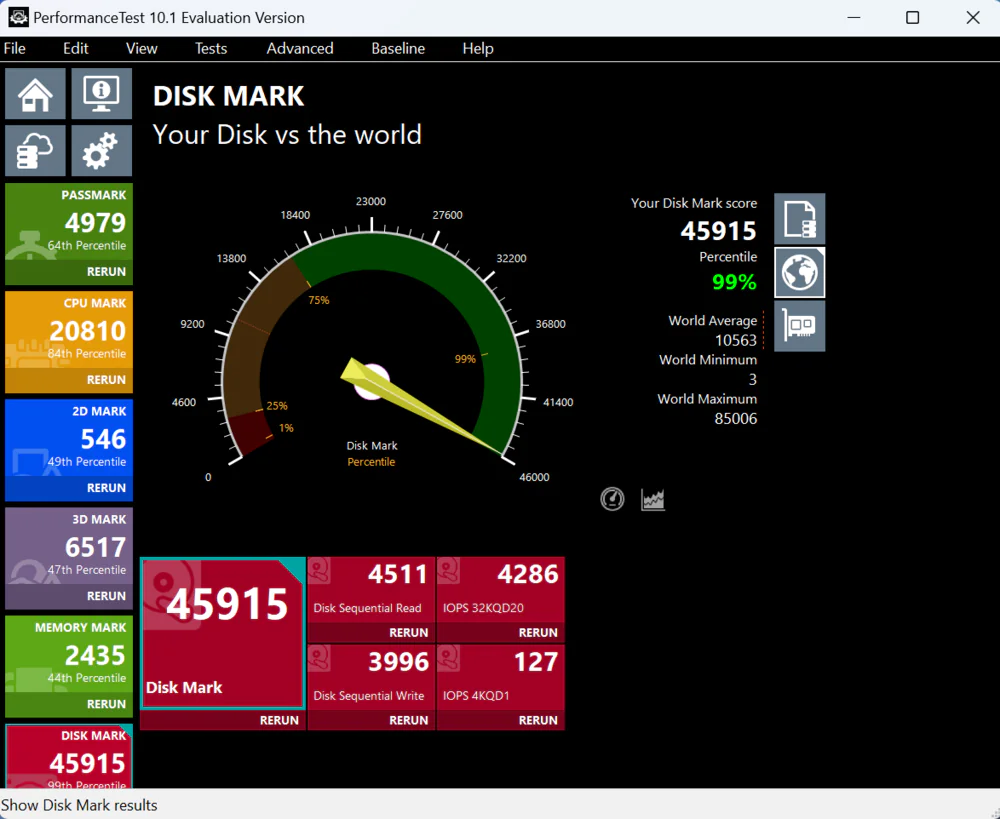Click the World Average 10563 value
The width and height of the screenshot is (1000, 819).
pos(736,340)
